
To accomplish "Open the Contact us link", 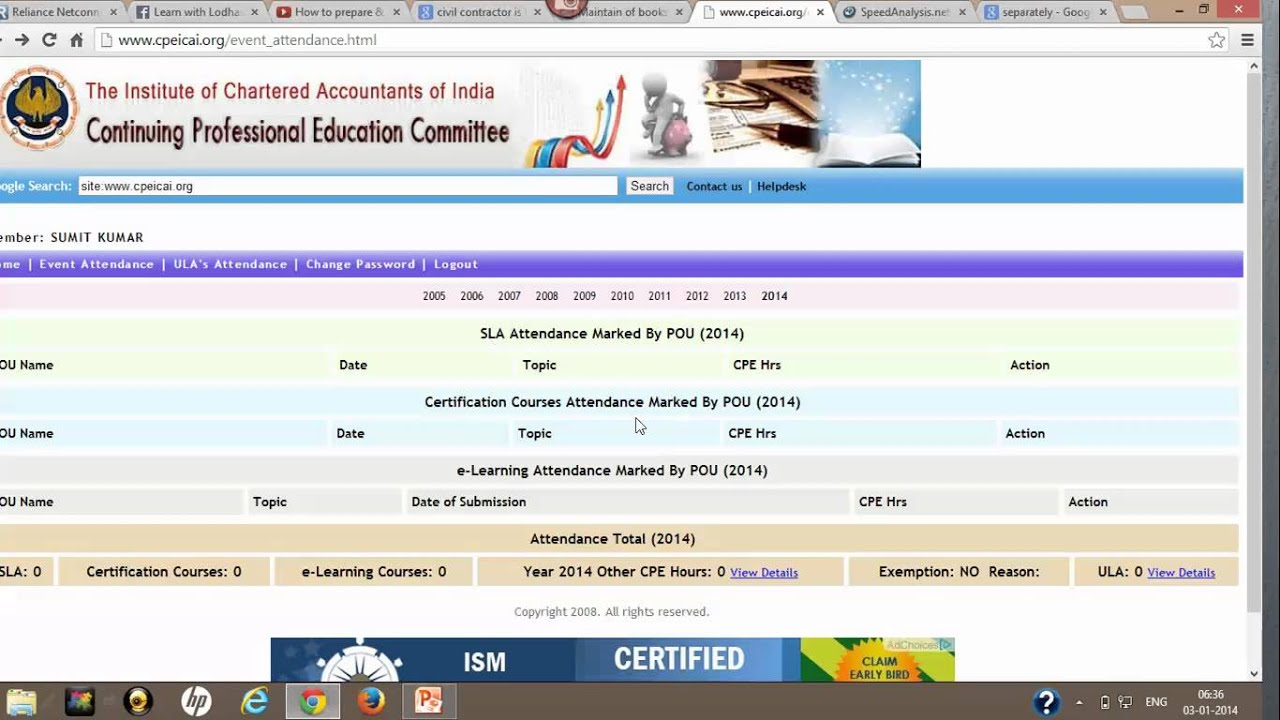I will 714,187.
